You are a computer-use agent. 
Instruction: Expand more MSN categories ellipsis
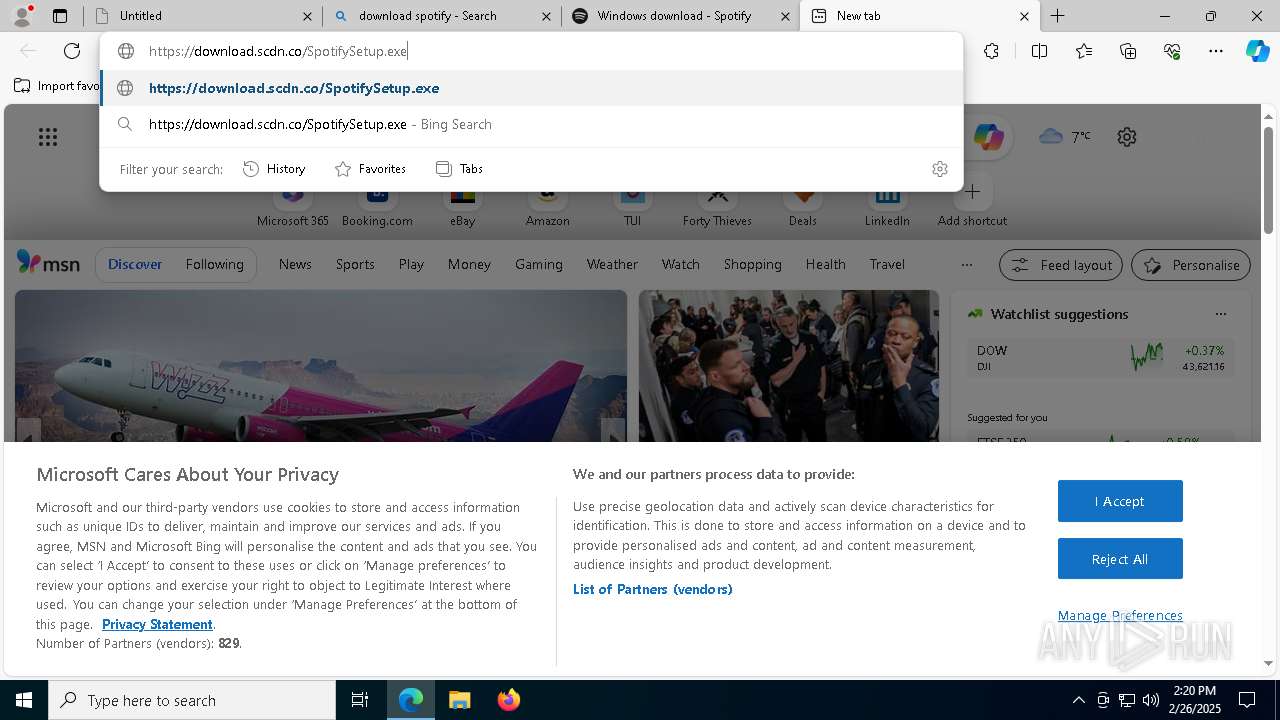click(966, 265)
